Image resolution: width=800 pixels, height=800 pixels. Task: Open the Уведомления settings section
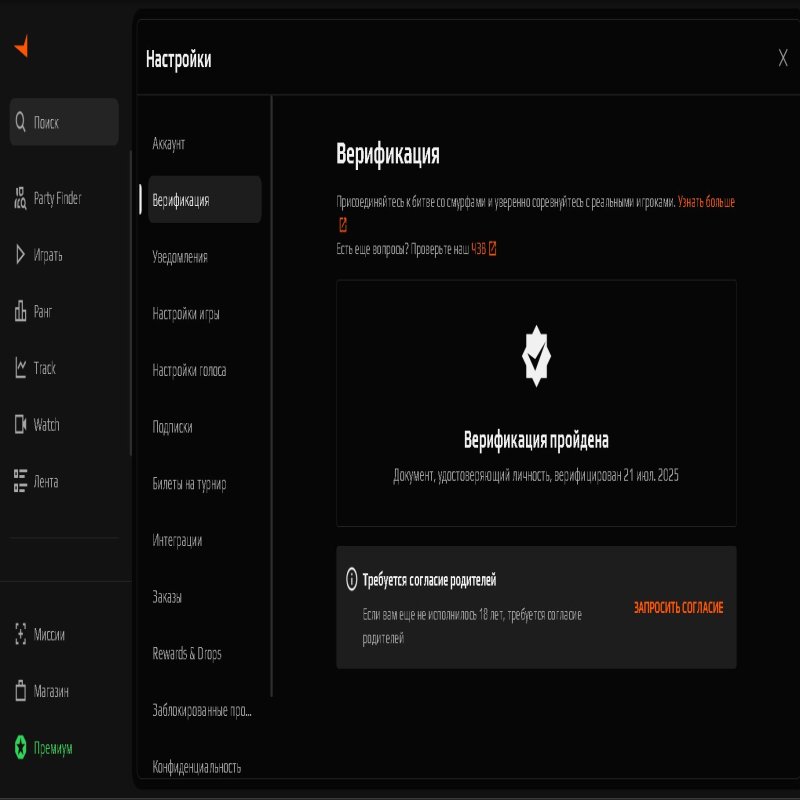180,257
